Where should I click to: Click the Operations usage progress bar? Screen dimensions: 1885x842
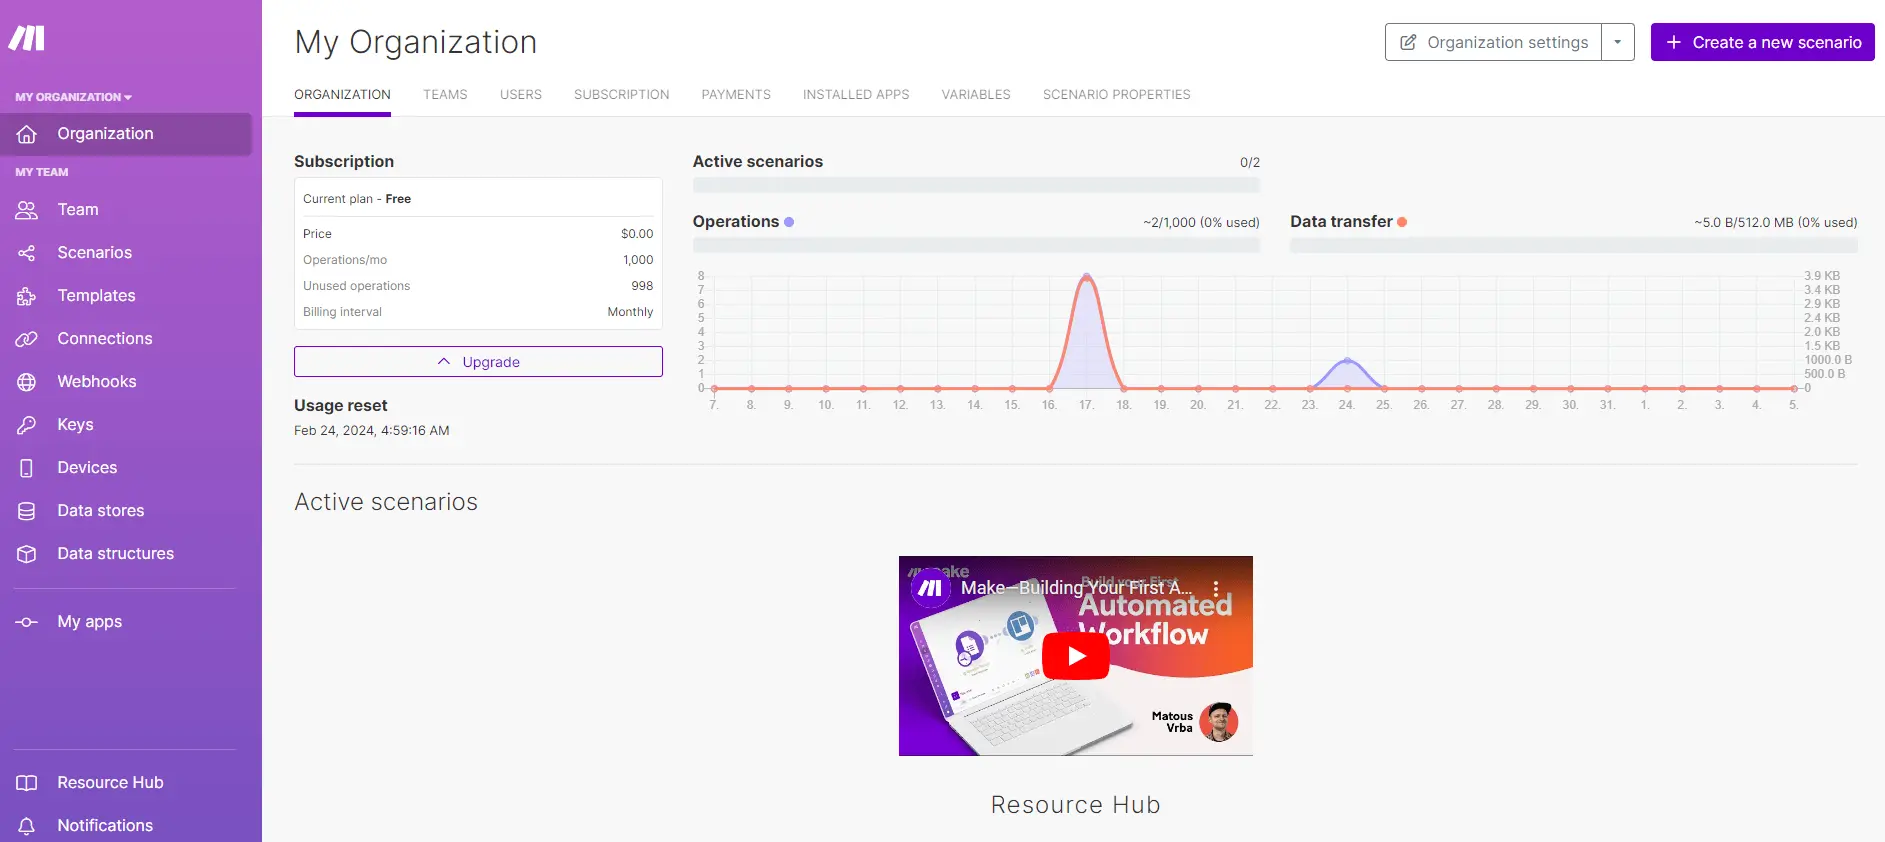tap(976, 245)
